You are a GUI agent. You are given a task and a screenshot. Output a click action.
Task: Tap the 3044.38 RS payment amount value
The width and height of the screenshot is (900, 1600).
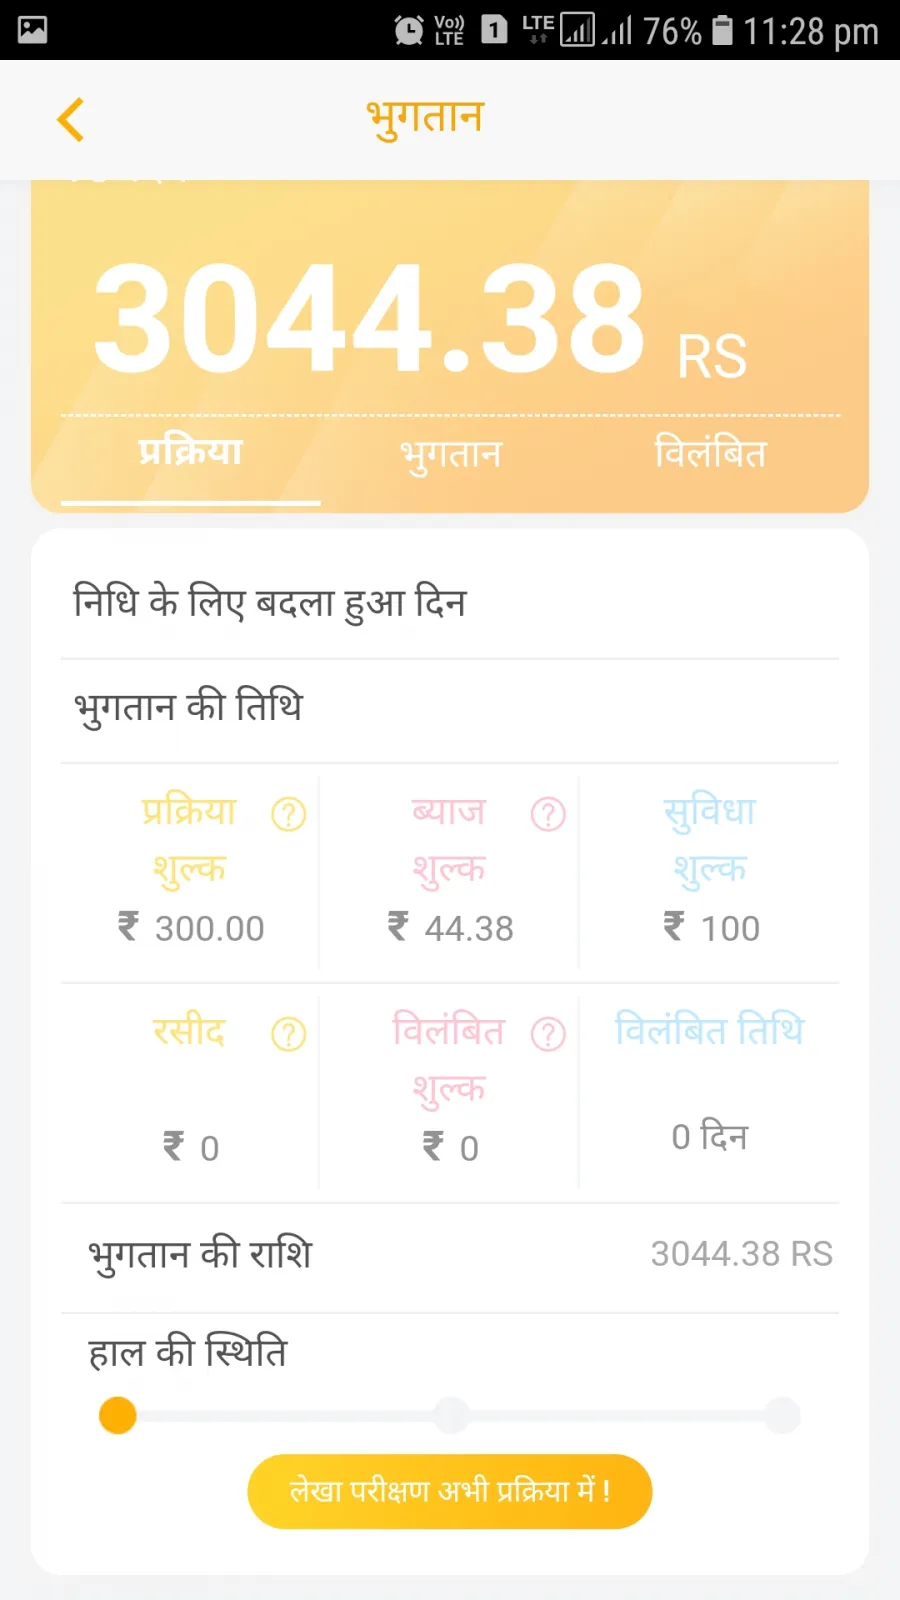[x=741, y=1254]
